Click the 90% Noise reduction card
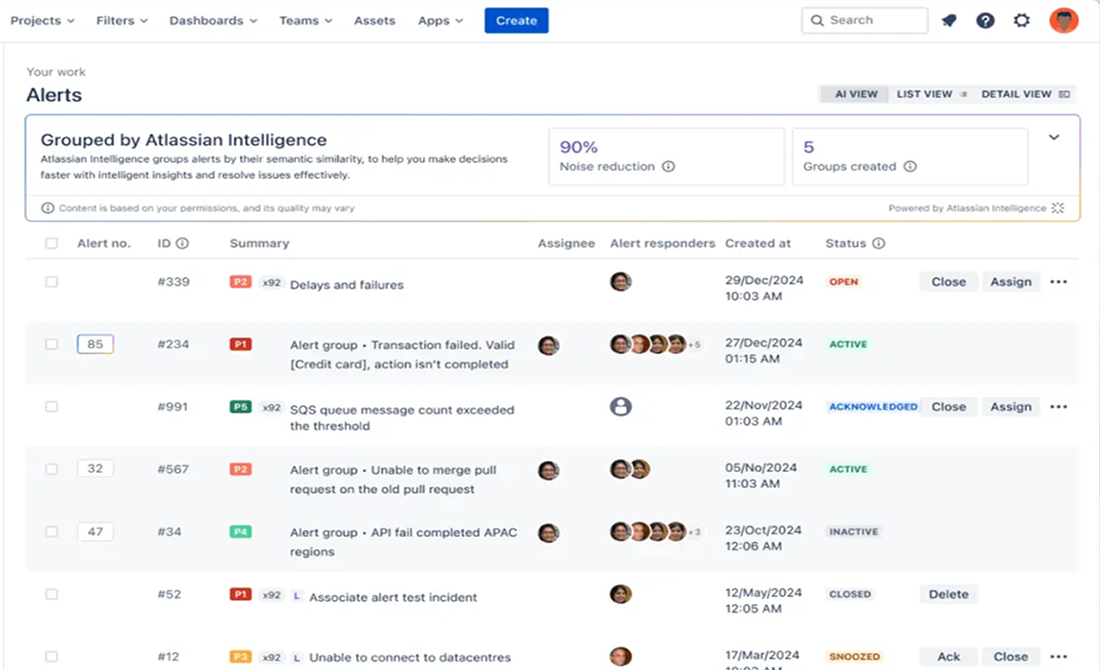 666,157
